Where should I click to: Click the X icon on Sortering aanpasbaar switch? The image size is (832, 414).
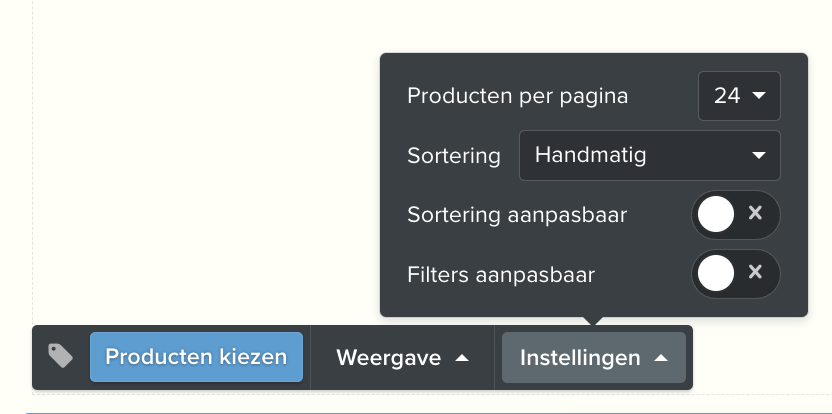coord(755,213)
